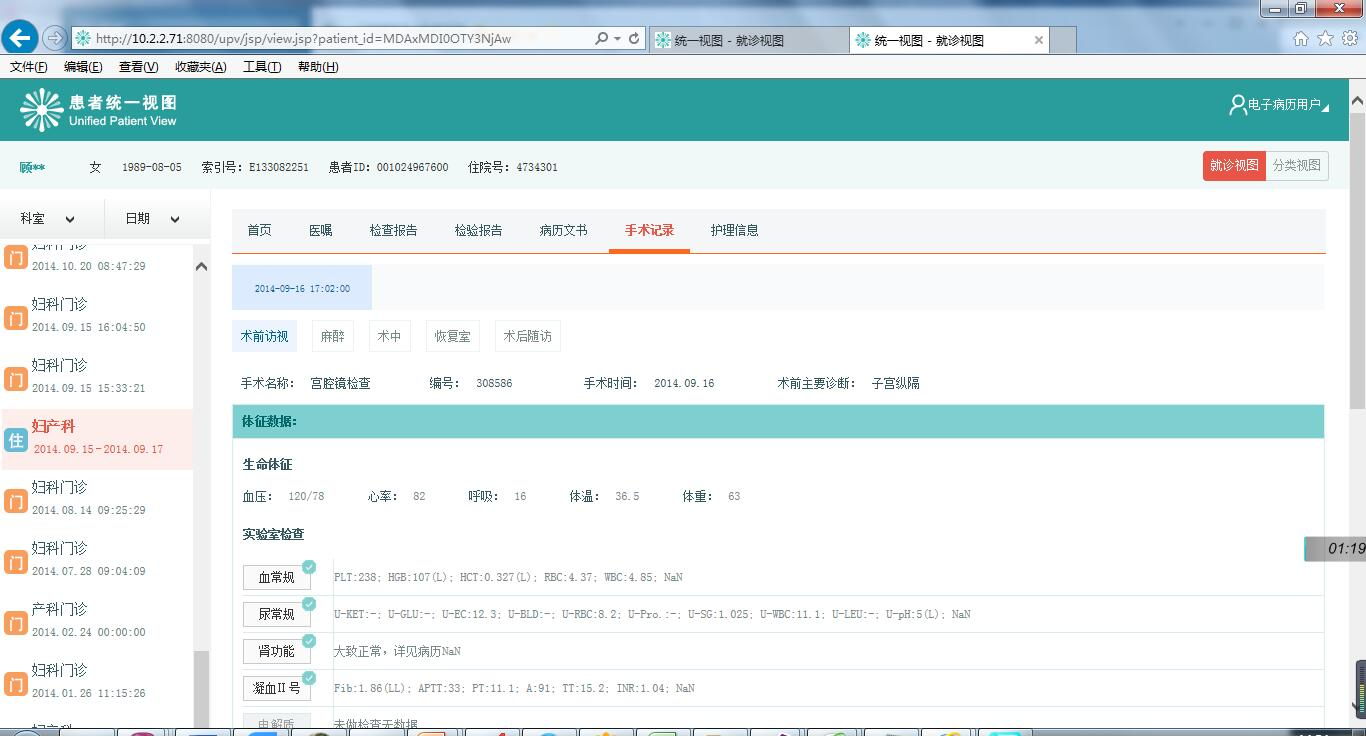This screenshot has height=736, width=1366.
Task: Toggle the 凝血II号 checkmark badge
Action: pos(309,678)
